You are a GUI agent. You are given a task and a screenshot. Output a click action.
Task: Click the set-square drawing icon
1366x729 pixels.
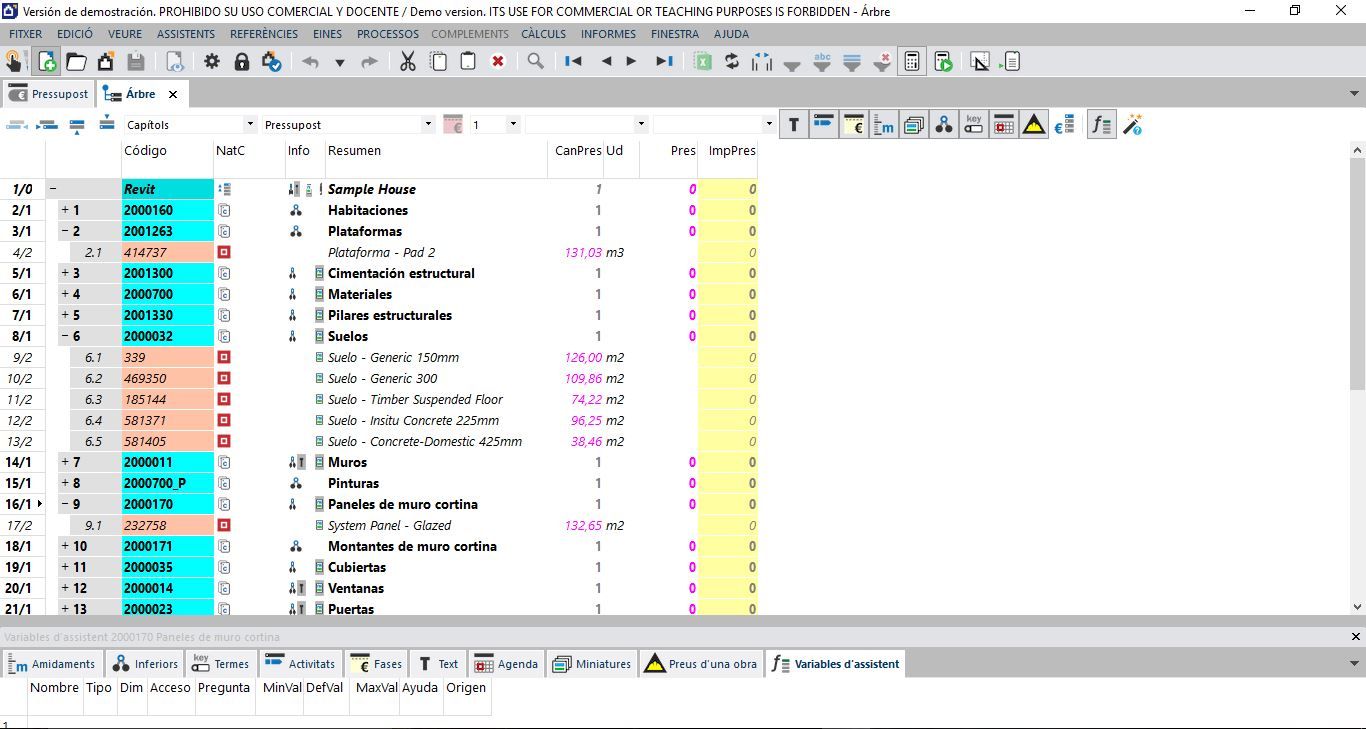point(979,62)
